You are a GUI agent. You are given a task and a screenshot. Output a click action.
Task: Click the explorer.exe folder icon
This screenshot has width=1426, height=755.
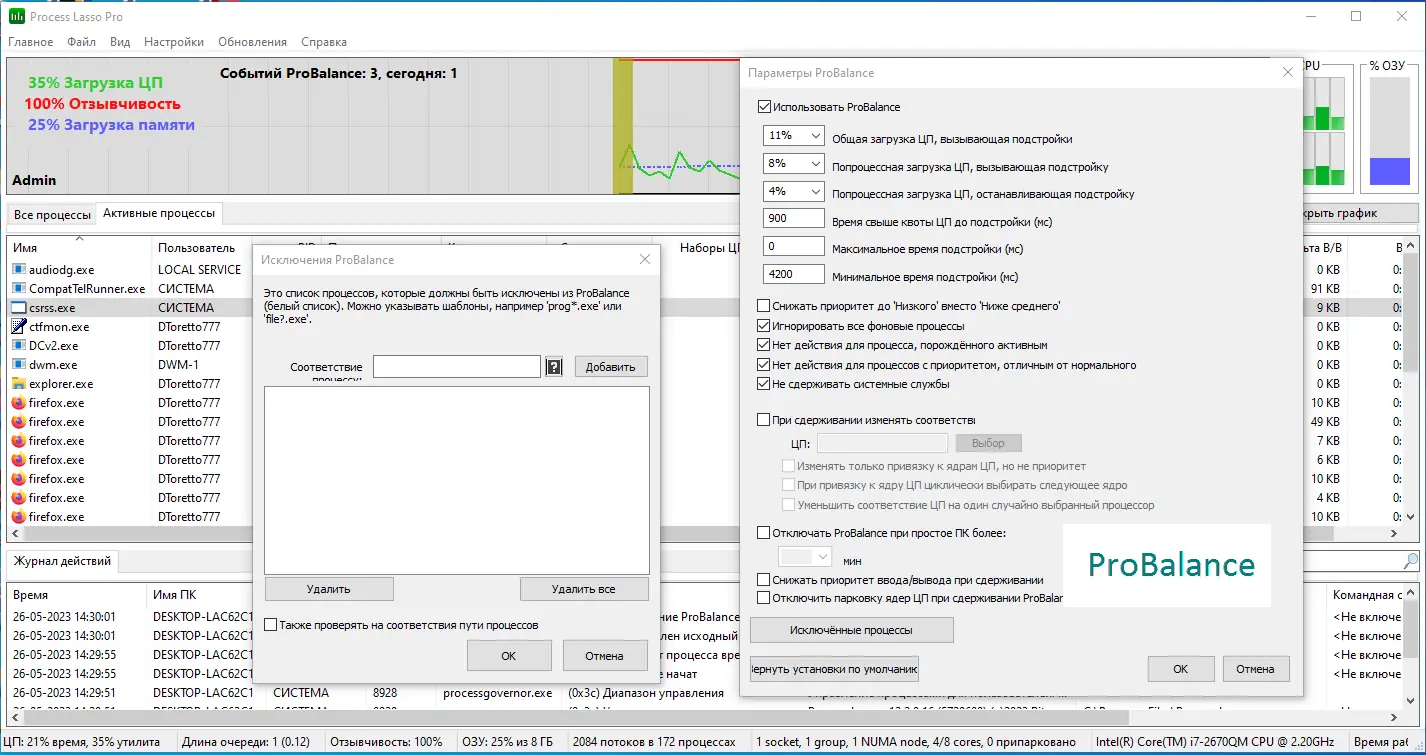pos(19,384)
